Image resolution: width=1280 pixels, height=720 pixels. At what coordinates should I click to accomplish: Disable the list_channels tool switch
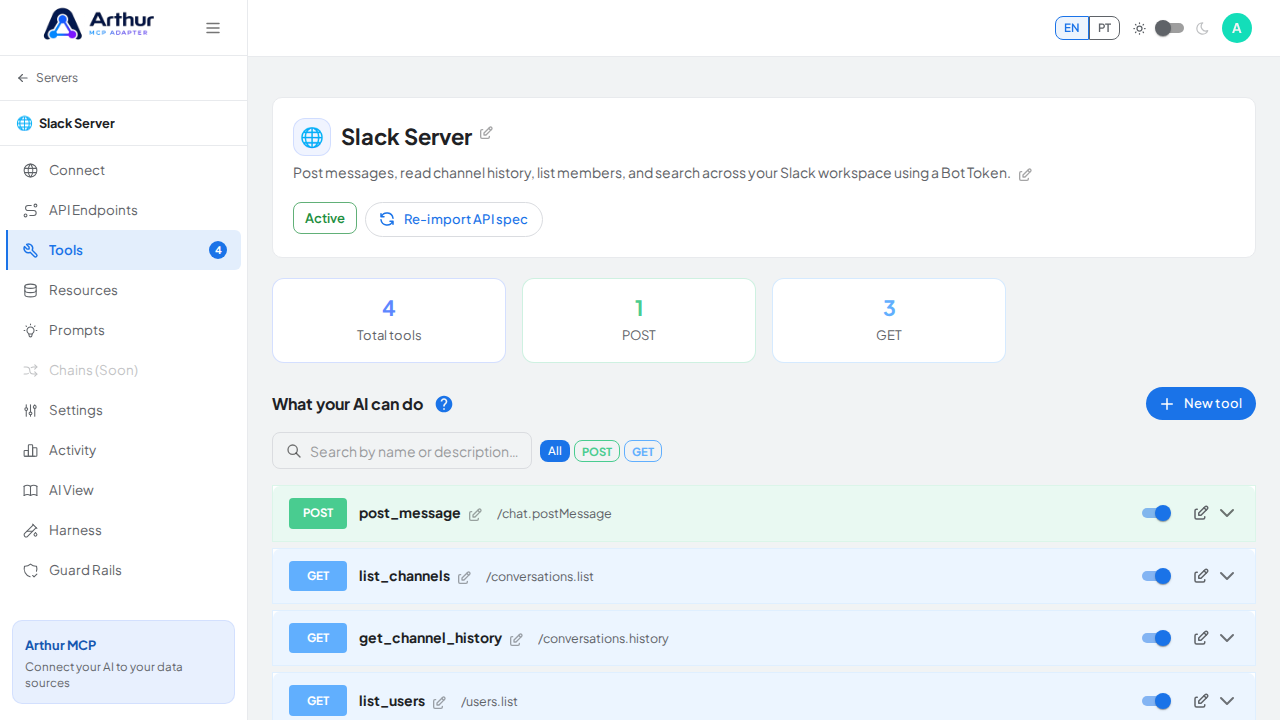click(x=1157, y=576)
